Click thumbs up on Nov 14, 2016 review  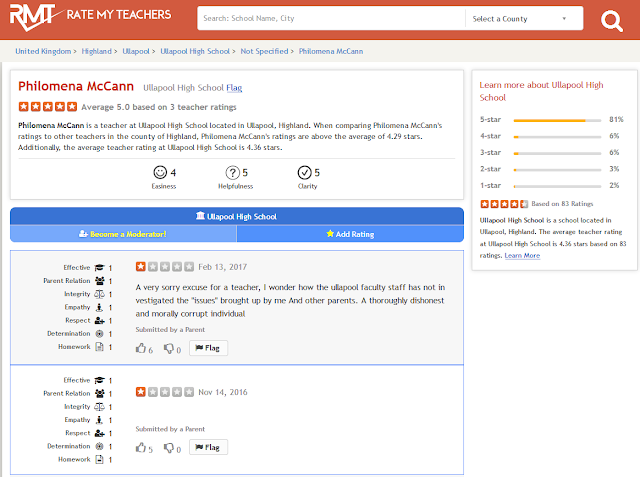click(x=141, y=448)
